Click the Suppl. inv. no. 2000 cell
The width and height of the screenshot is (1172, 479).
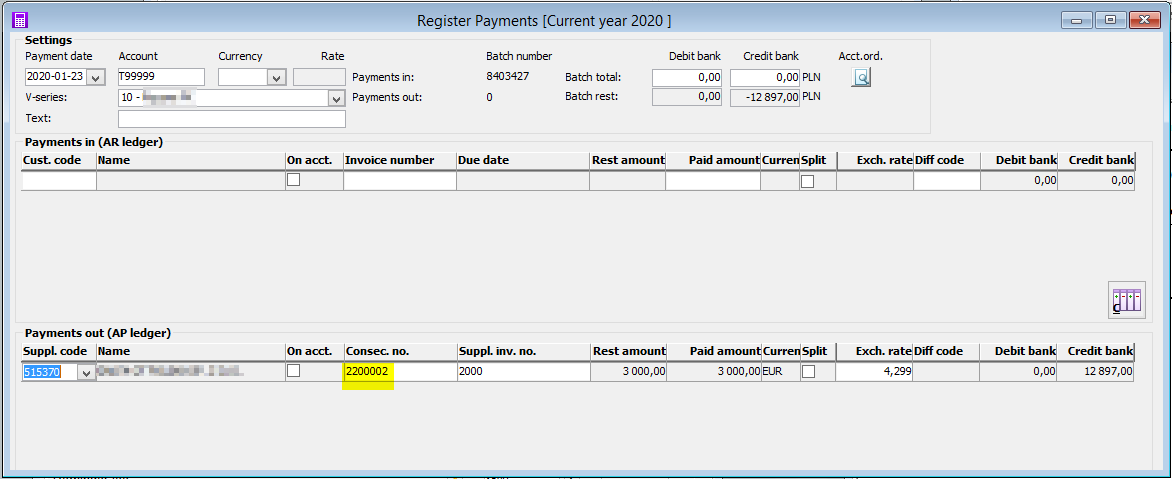click(522, 372)
